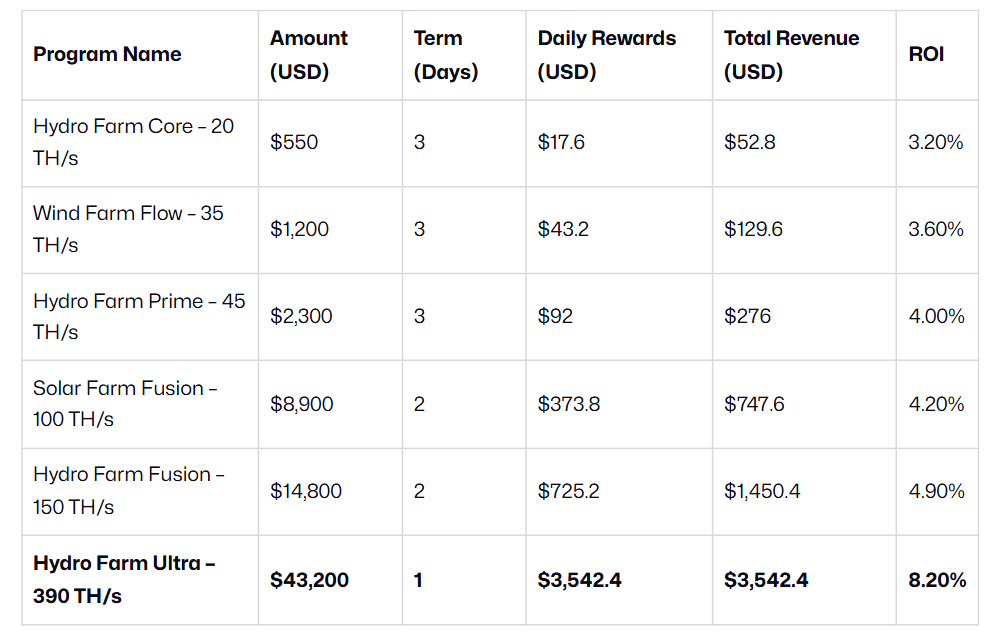Viewport: 1005px width, 639px height.
Task: Select Hydro Farm Fusion – 150 TH/s
Action: 128,490
